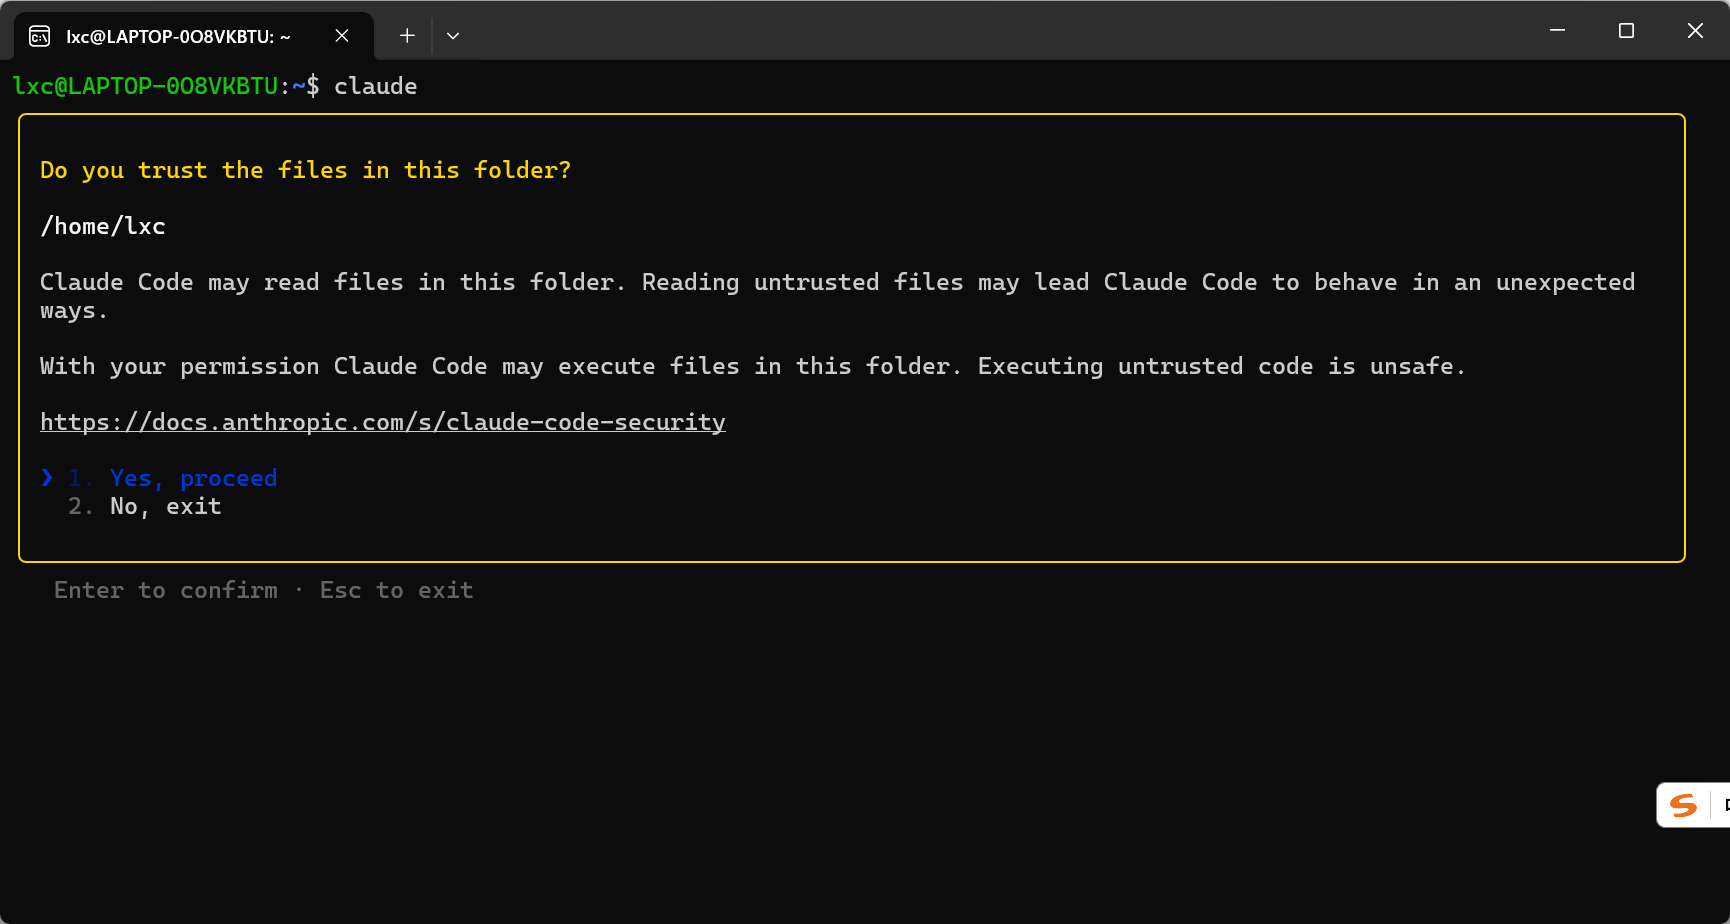Click the selection arrow beside Yes, proceed

coord(46,477)
